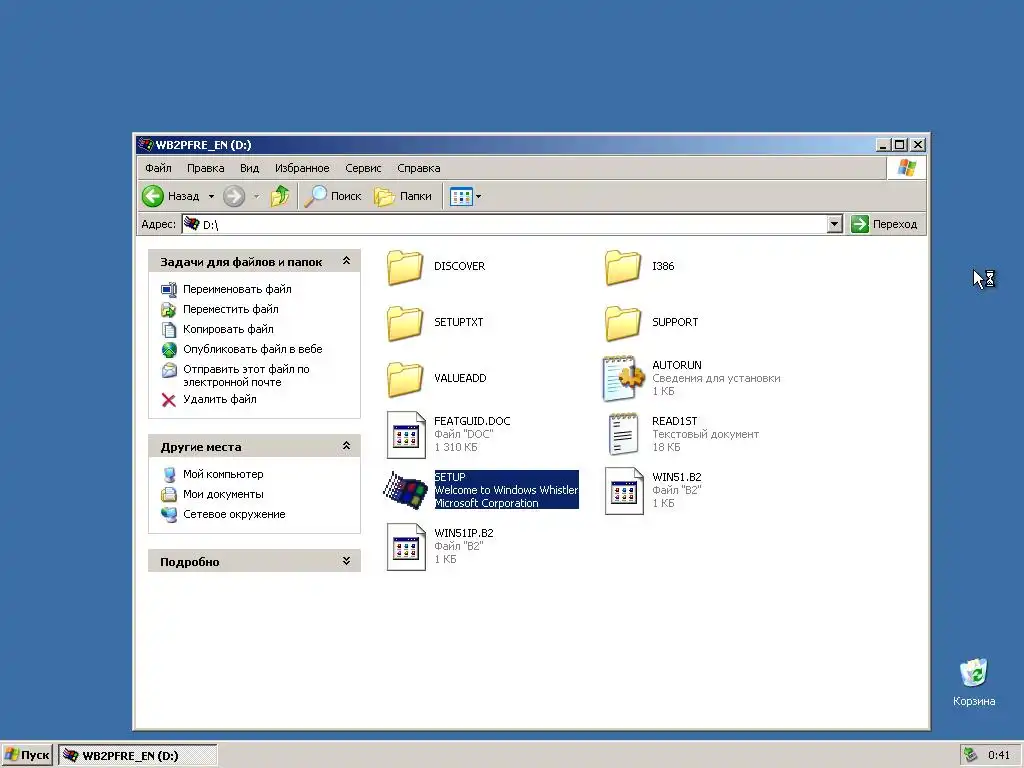Click the Windows flag logo in menu bar

coord(906,168)
